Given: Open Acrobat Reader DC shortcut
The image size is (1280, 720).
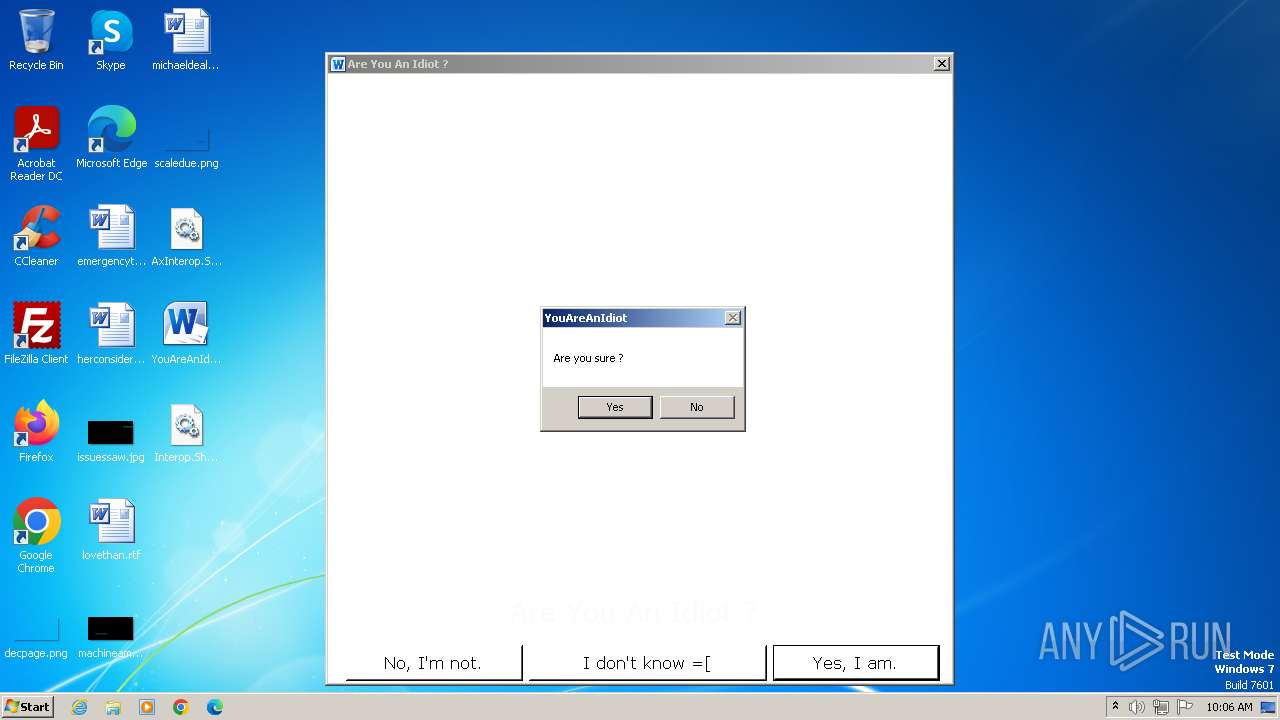Looking at the screenshot, I should (36, 144).
